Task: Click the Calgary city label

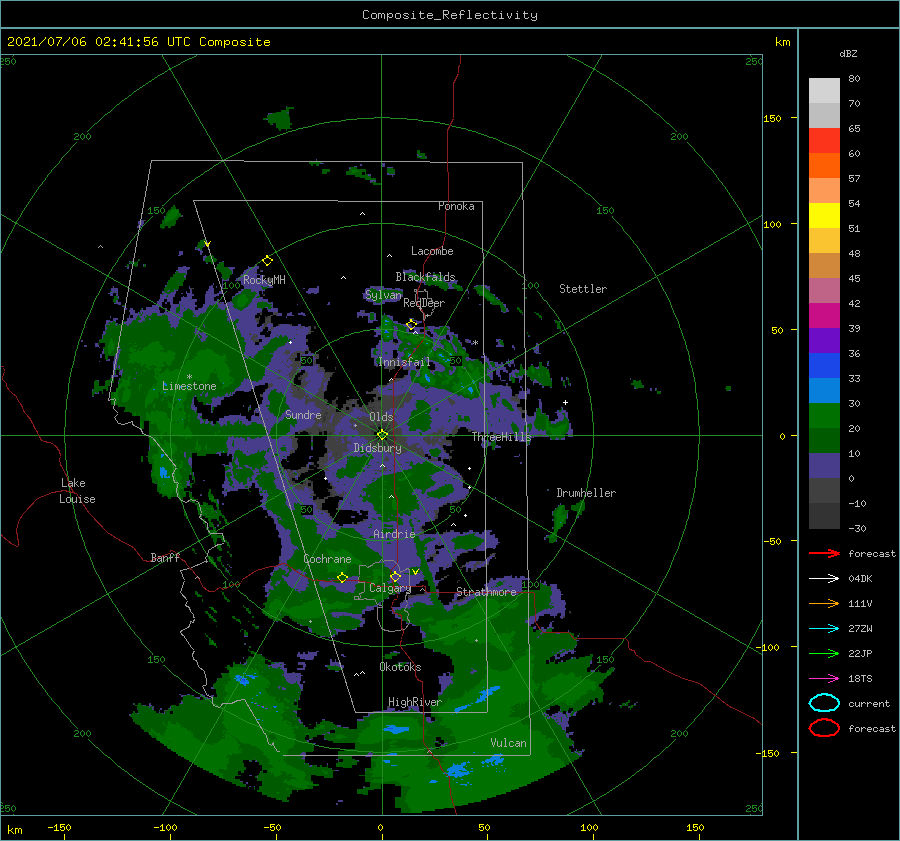Action: click(390, 588)
